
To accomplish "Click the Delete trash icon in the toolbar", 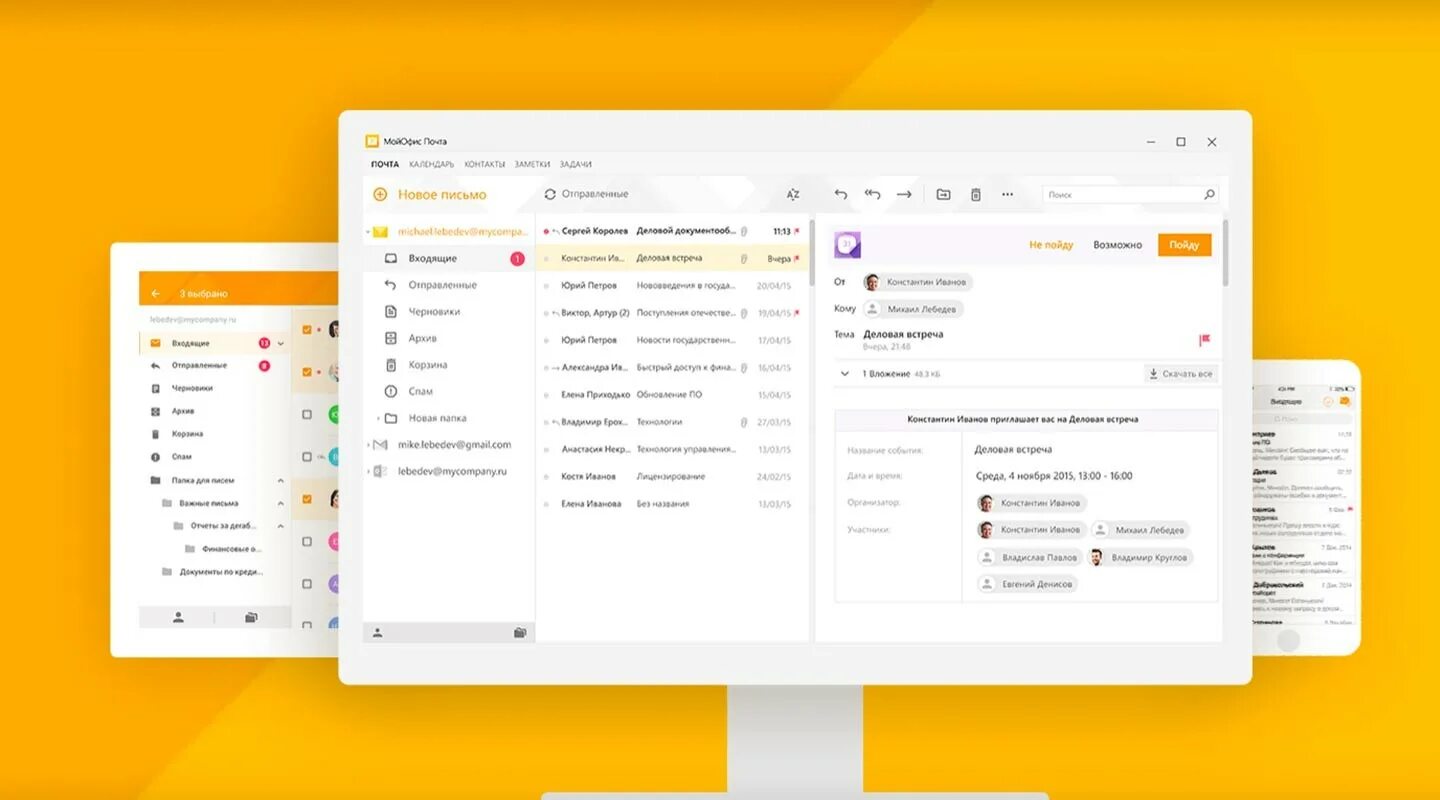I will tap(976, 194).
